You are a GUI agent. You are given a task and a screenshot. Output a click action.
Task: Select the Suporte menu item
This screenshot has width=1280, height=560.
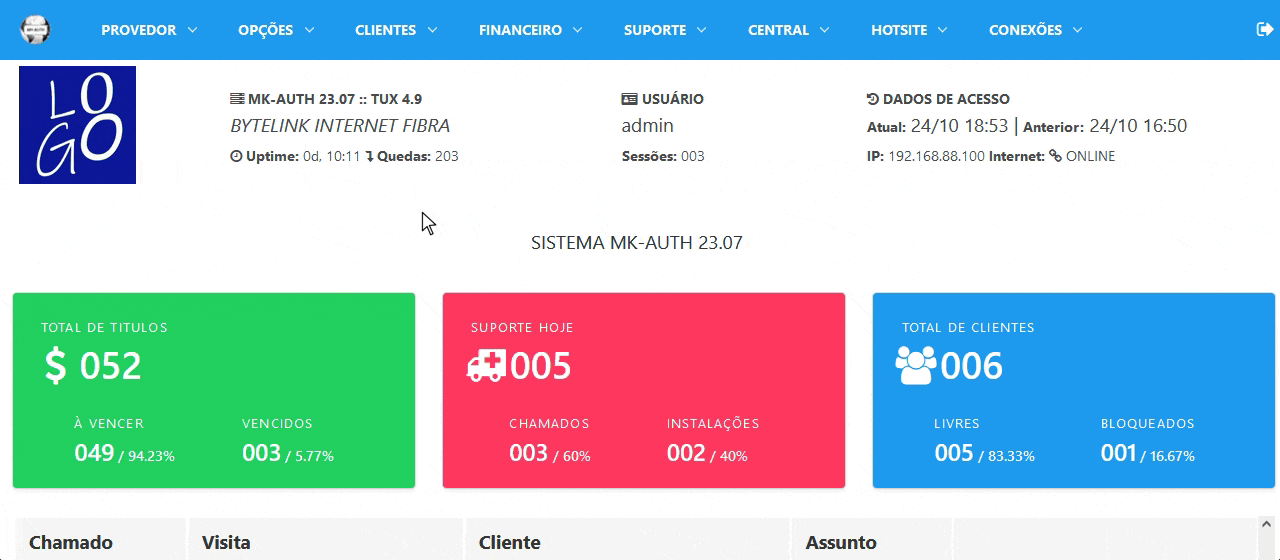point(665,30)
